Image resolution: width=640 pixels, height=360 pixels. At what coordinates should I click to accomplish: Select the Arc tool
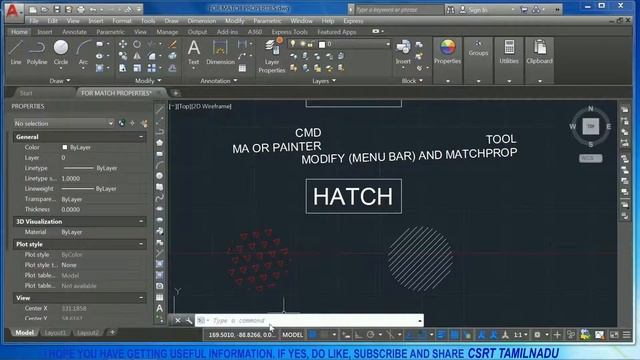[83, 53]
